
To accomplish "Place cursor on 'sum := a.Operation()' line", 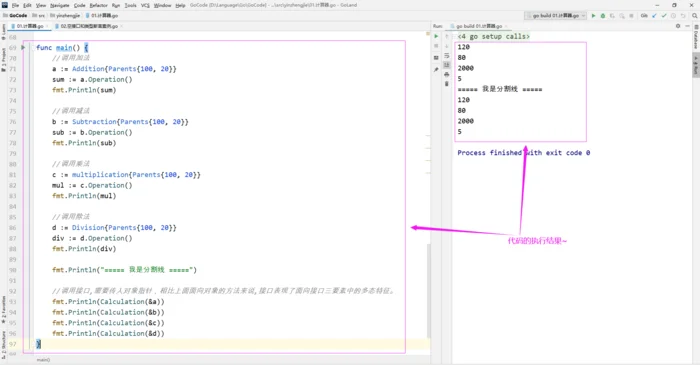I will click(92, 79).
